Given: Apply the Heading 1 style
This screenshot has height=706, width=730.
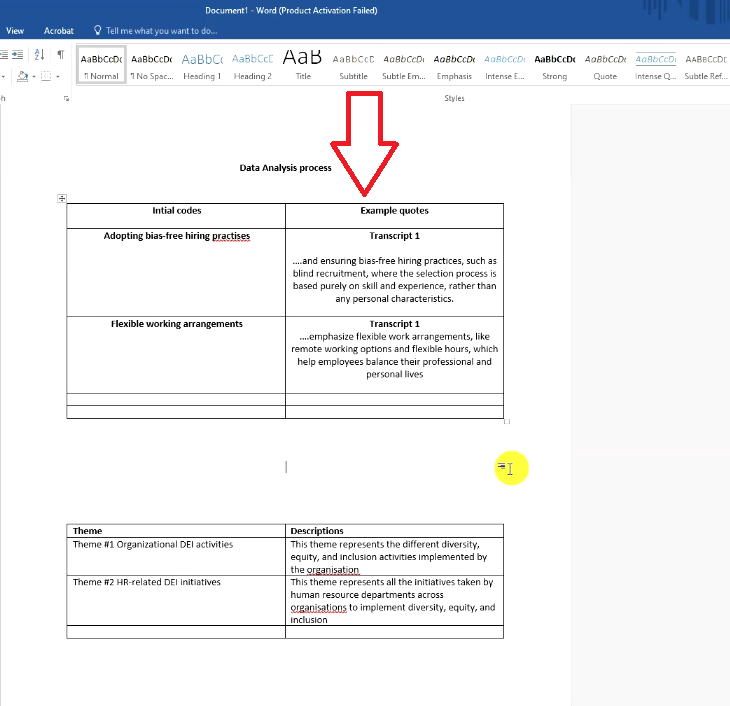Looking at the screenshot, I should tap(202, 65).
